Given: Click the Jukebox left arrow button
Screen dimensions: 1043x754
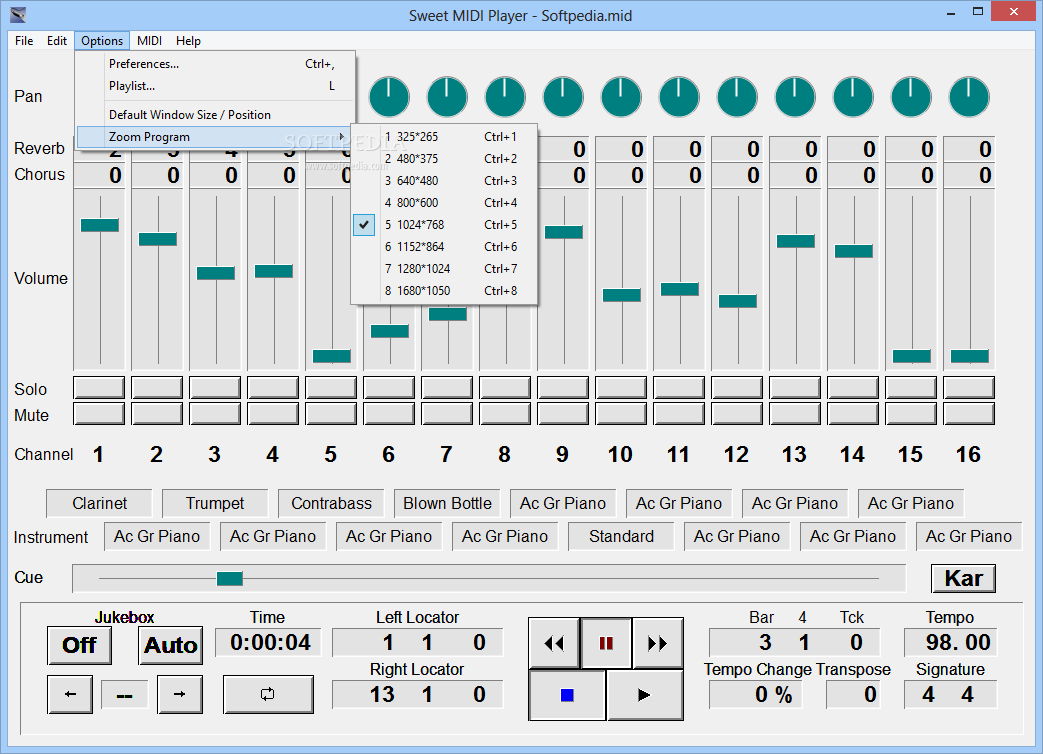Looking at the screenshot, I should click(x=70, y=694).
